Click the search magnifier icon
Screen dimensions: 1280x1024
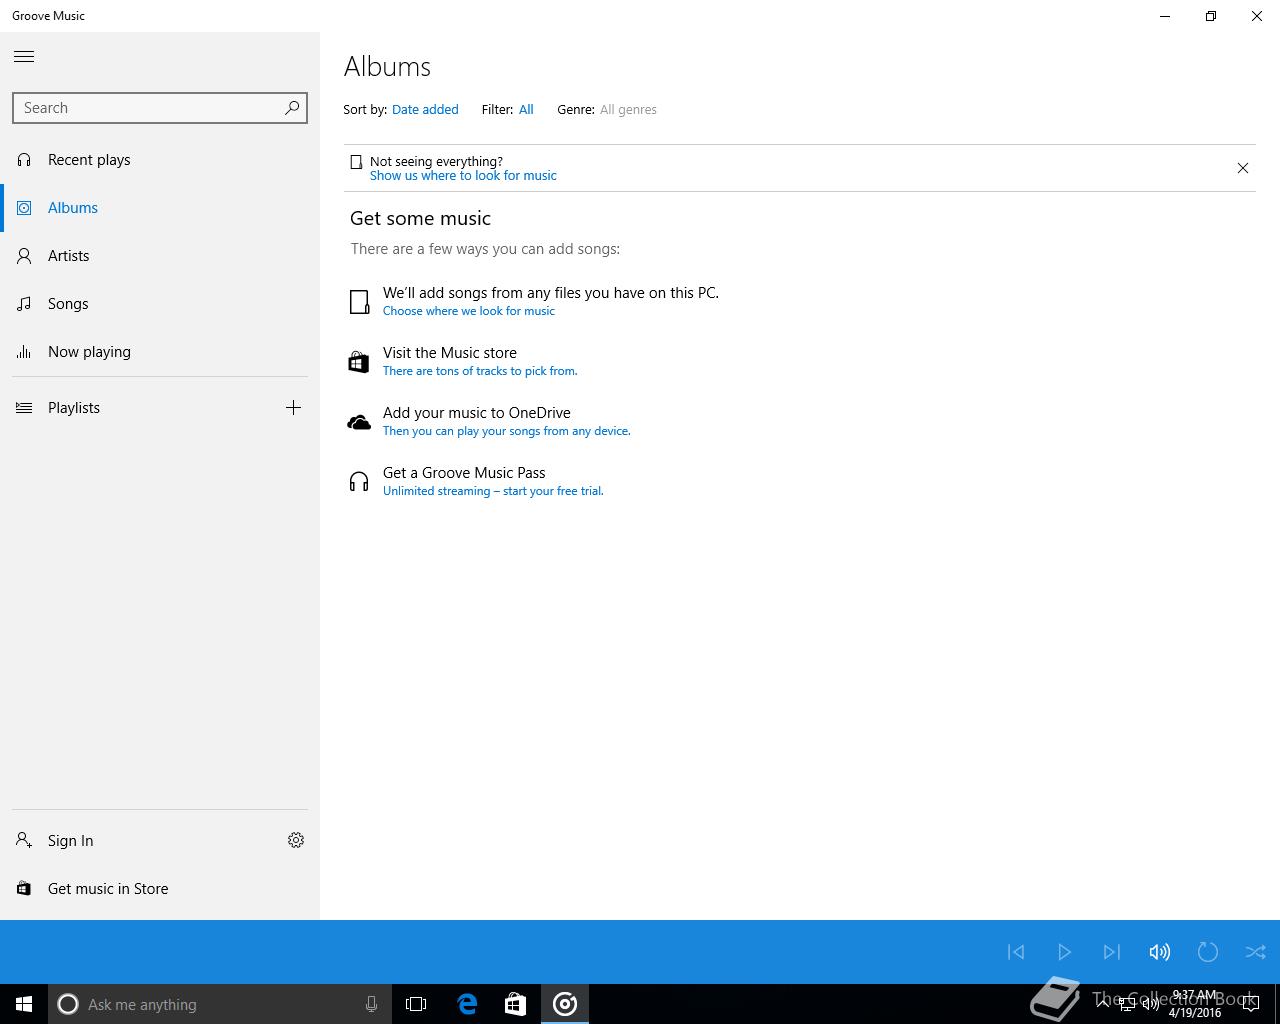click(292, 108)
